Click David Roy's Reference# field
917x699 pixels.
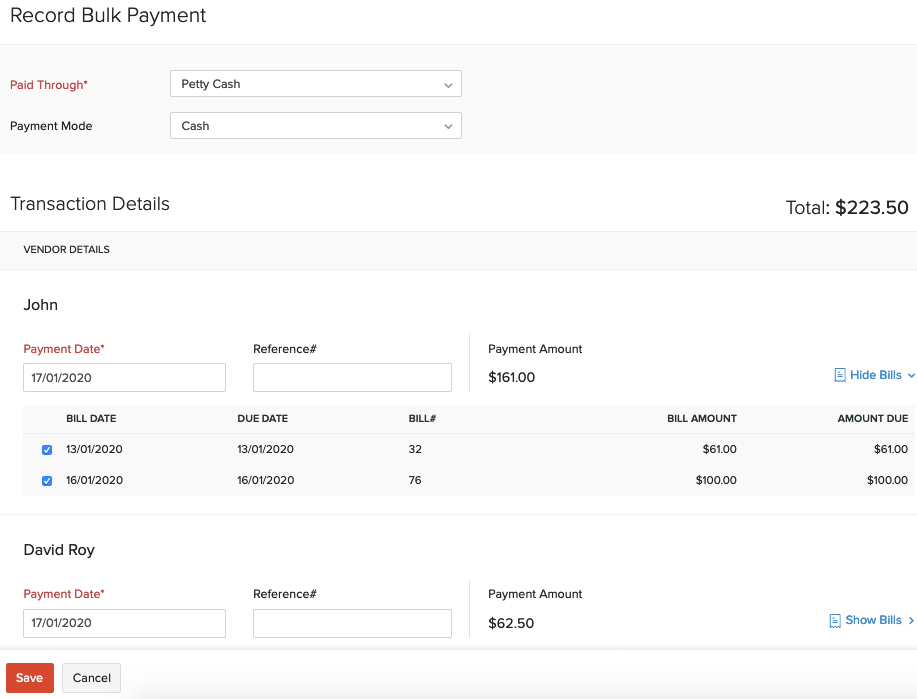point(352,623)
